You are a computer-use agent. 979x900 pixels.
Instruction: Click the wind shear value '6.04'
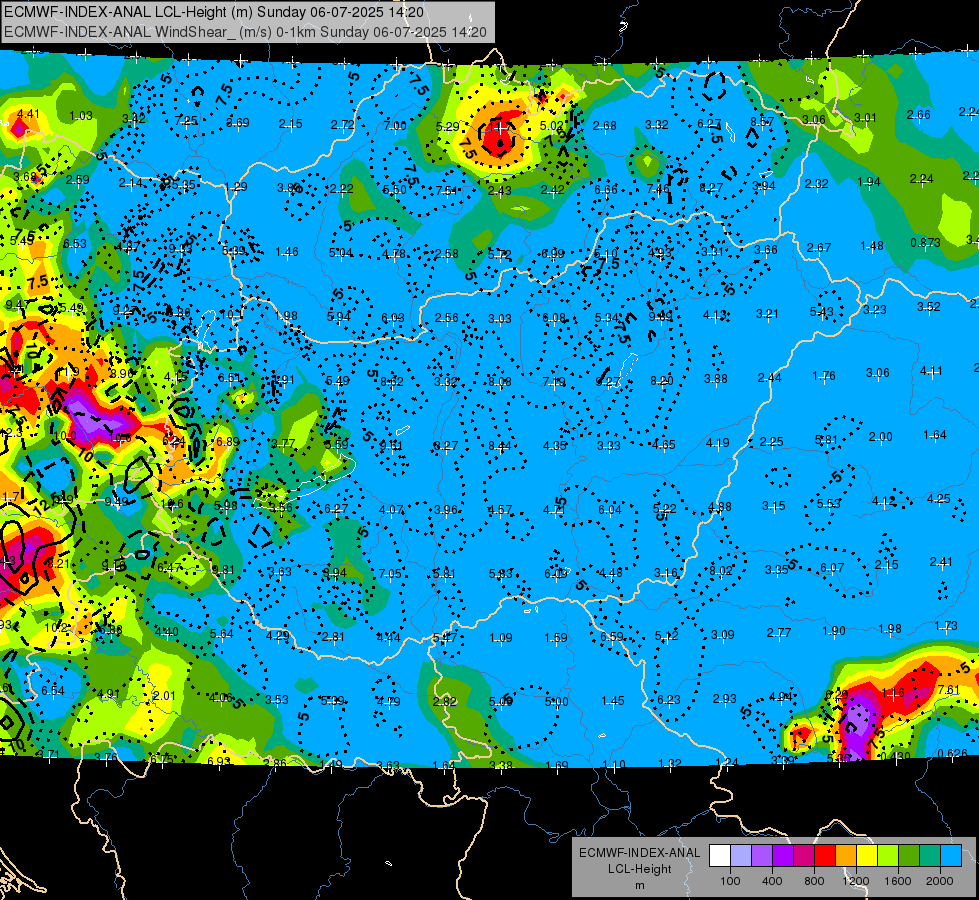[609, 510]
